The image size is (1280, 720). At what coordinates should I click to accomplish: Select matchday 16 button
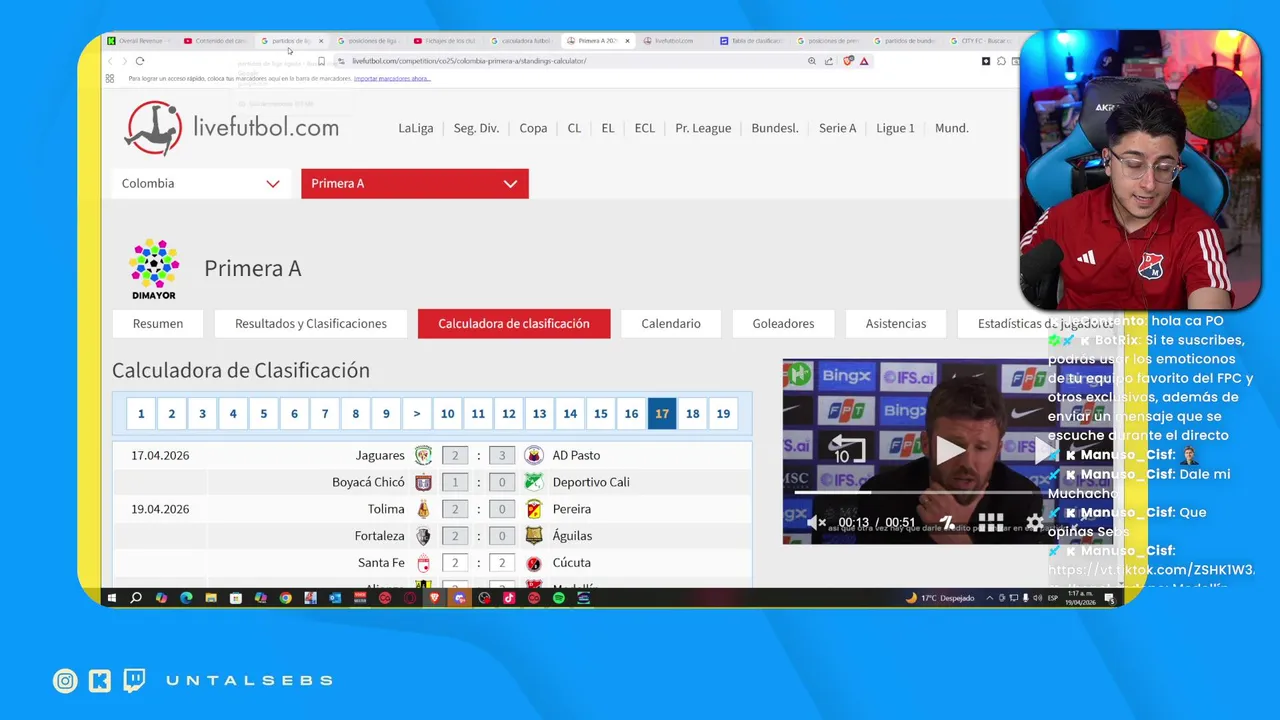631,413
